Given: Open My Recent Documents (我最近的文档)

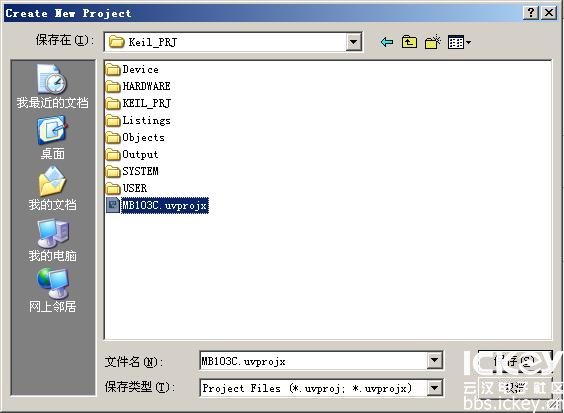Looking at the screenshot, I should [x=53, y=86].
